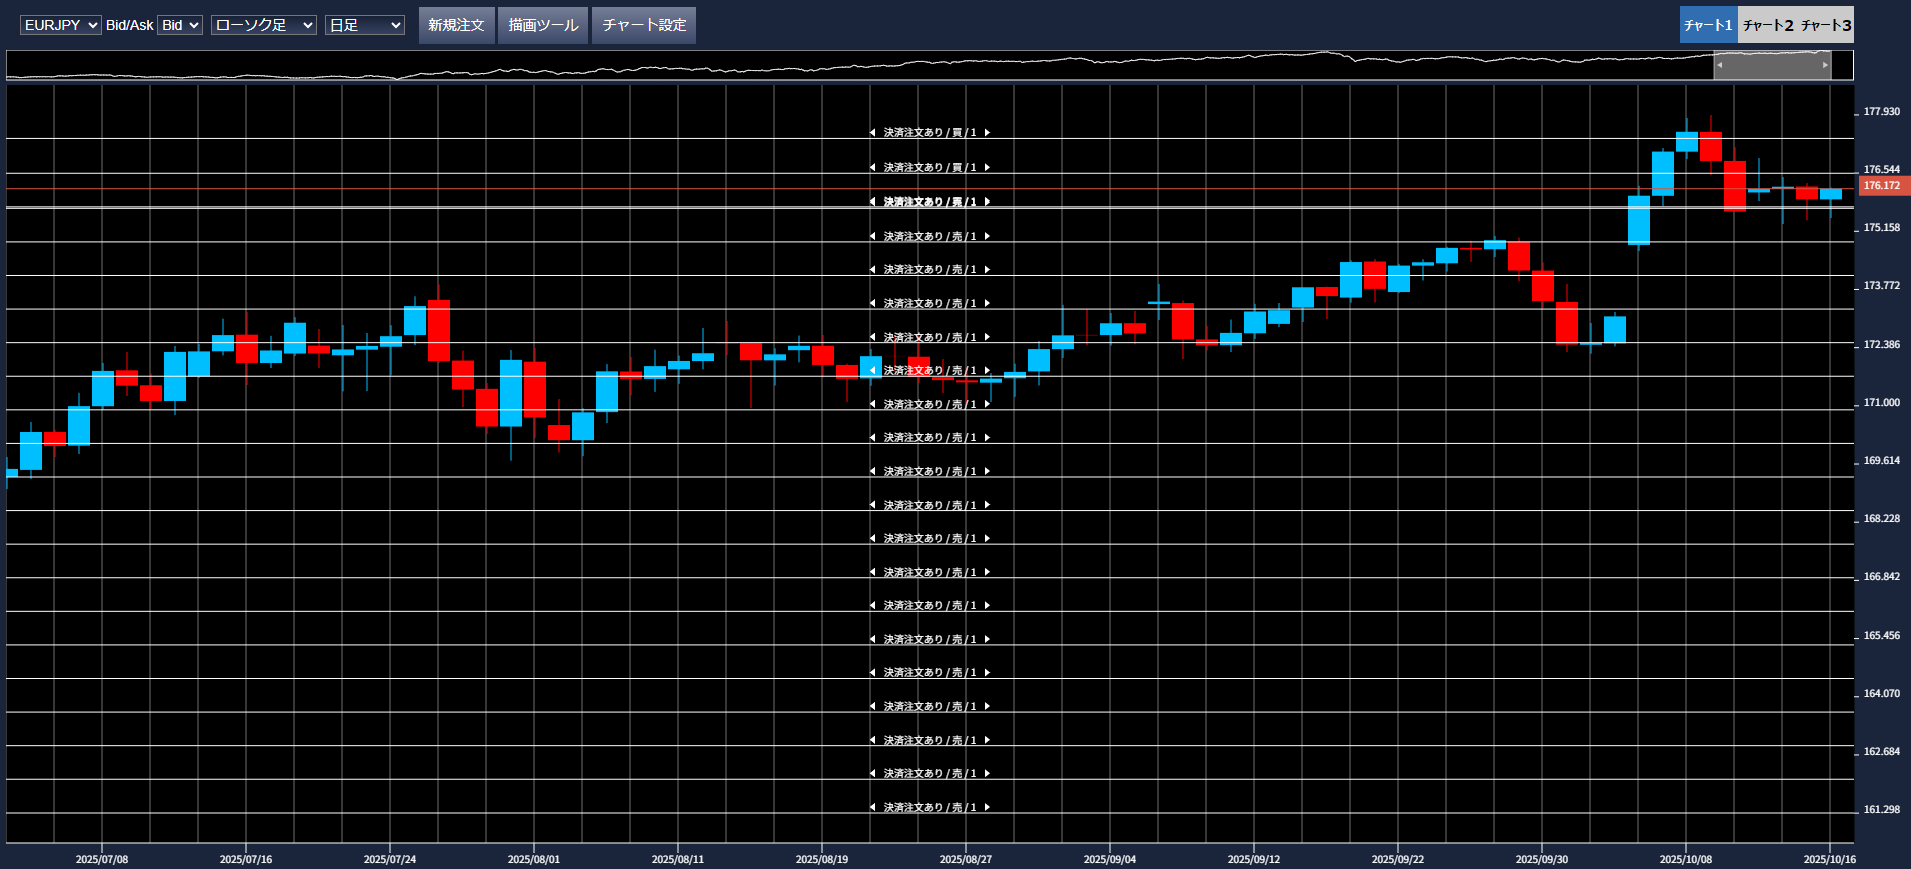Screen dimensions: 1911x869
Task: Open the 日足 timeframe dropdown
Action: (365, 25)
